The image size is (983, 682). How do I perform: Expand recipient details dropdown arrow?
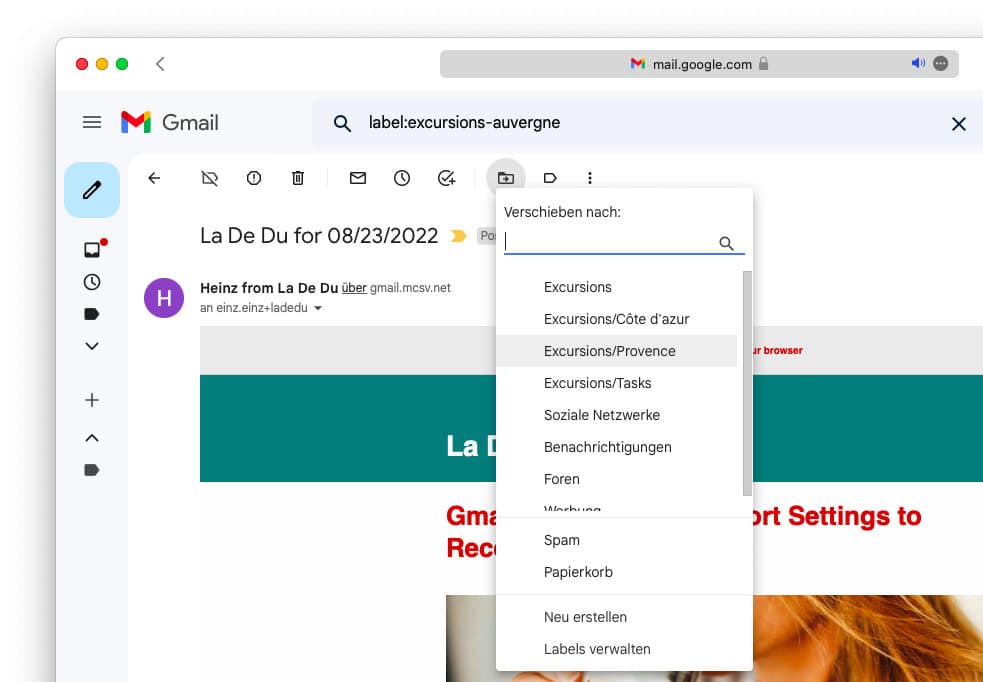pos(318,308)
